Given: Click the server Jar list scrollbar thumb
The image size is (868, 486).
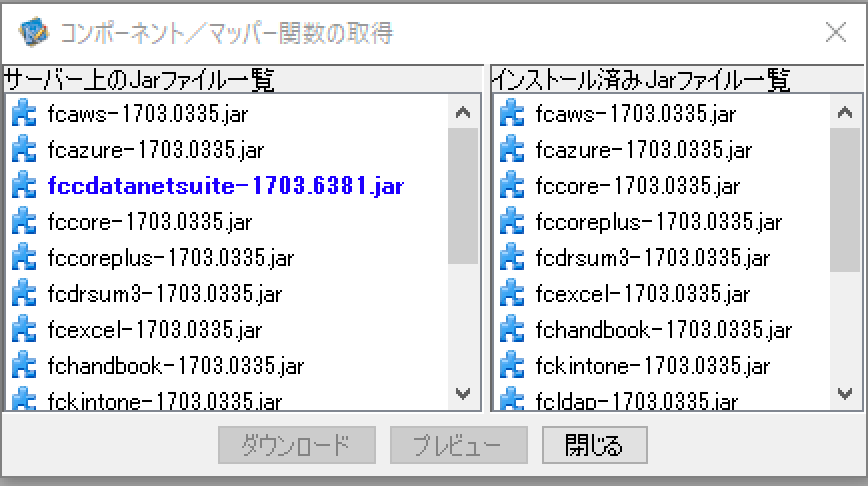Looking at the screenshot, I should (463, 197).
